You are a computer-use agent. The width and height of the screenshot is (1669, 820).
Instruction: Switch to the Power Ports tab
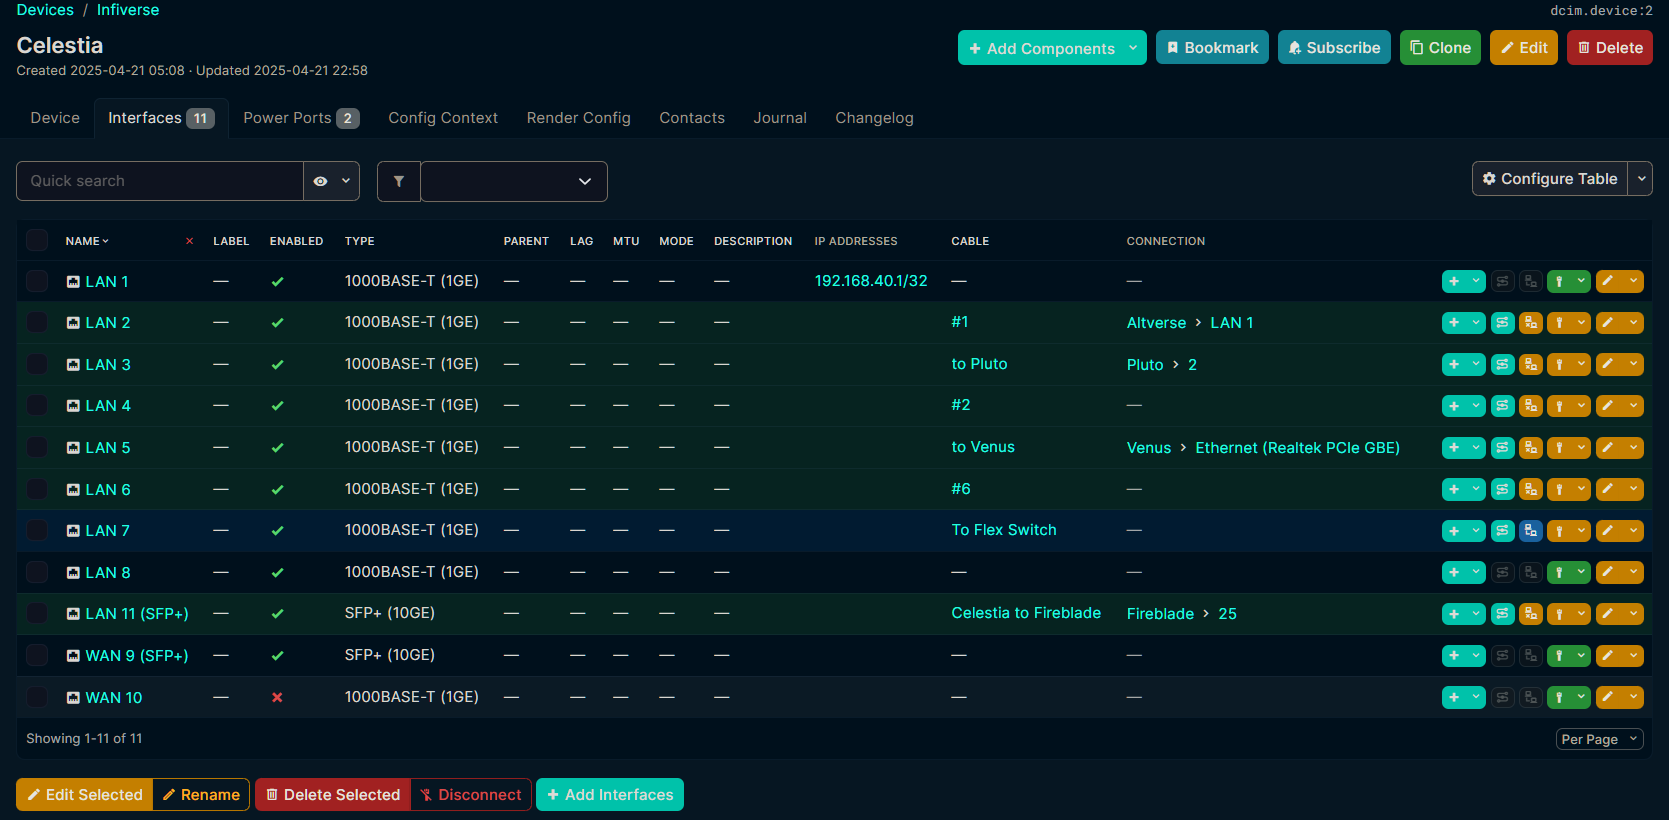[300, 118]
